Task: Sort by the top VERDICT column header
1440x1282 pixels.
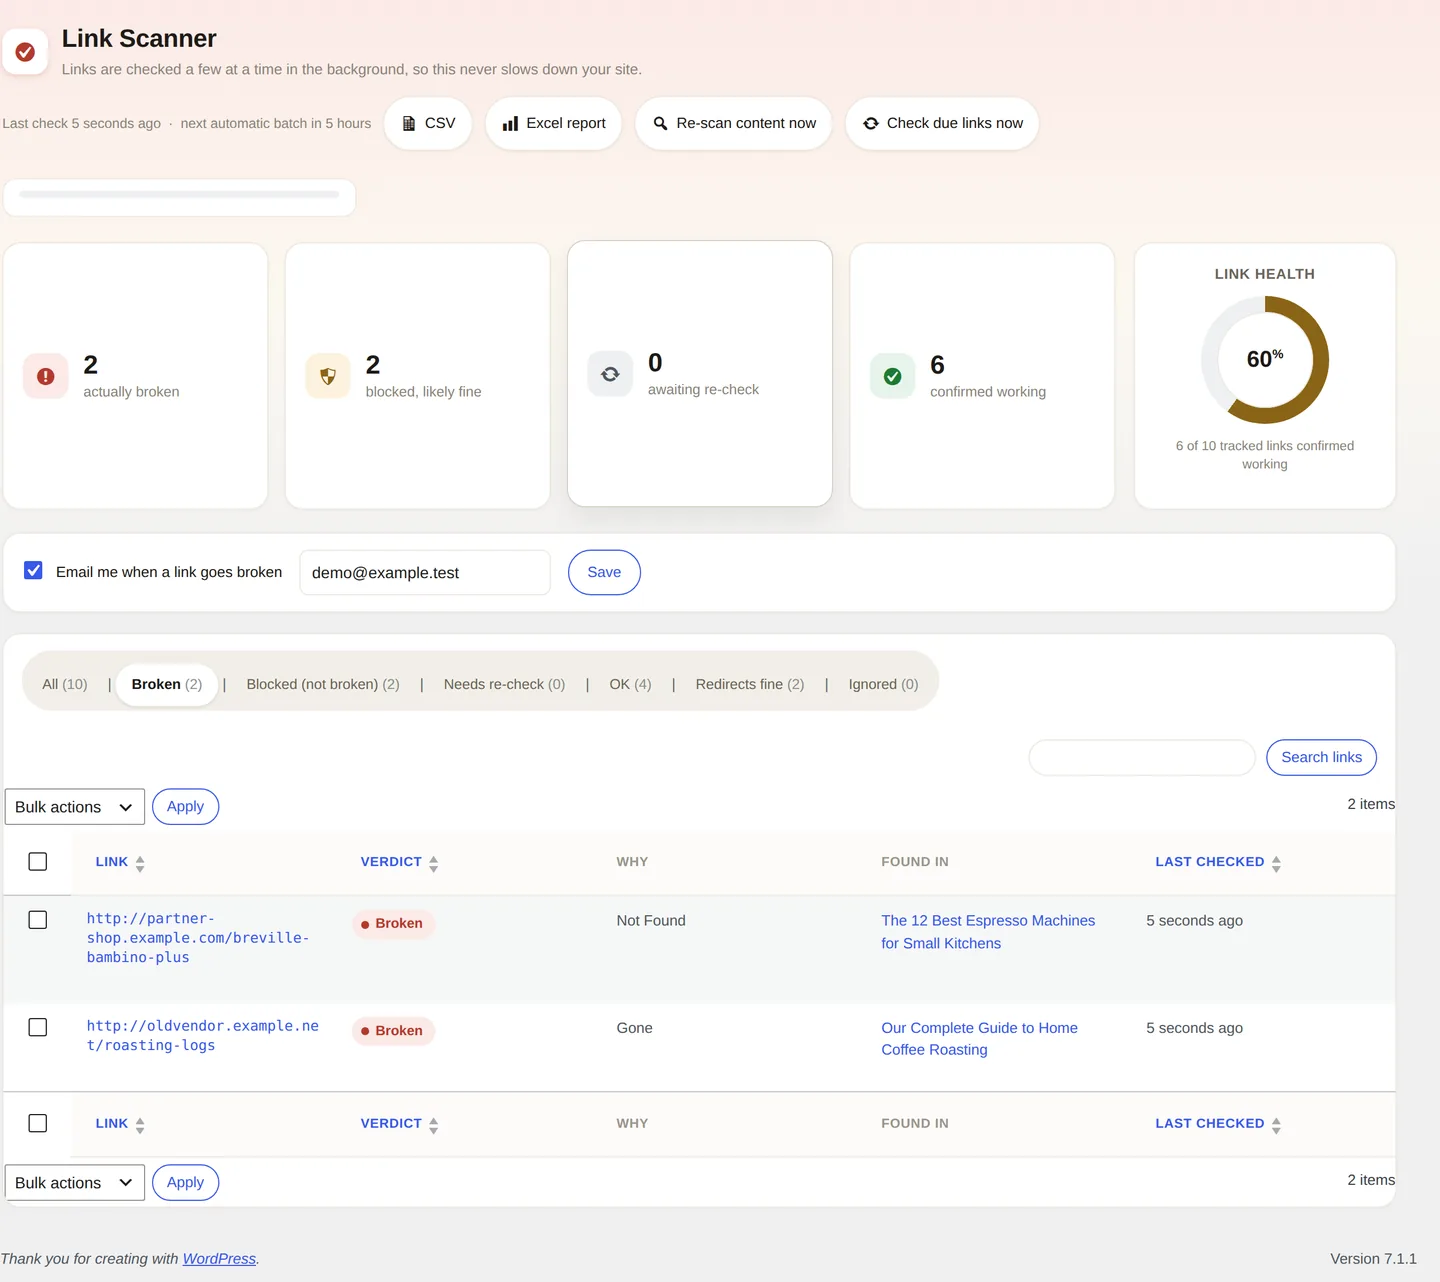Action: click(x=391, y=862)
